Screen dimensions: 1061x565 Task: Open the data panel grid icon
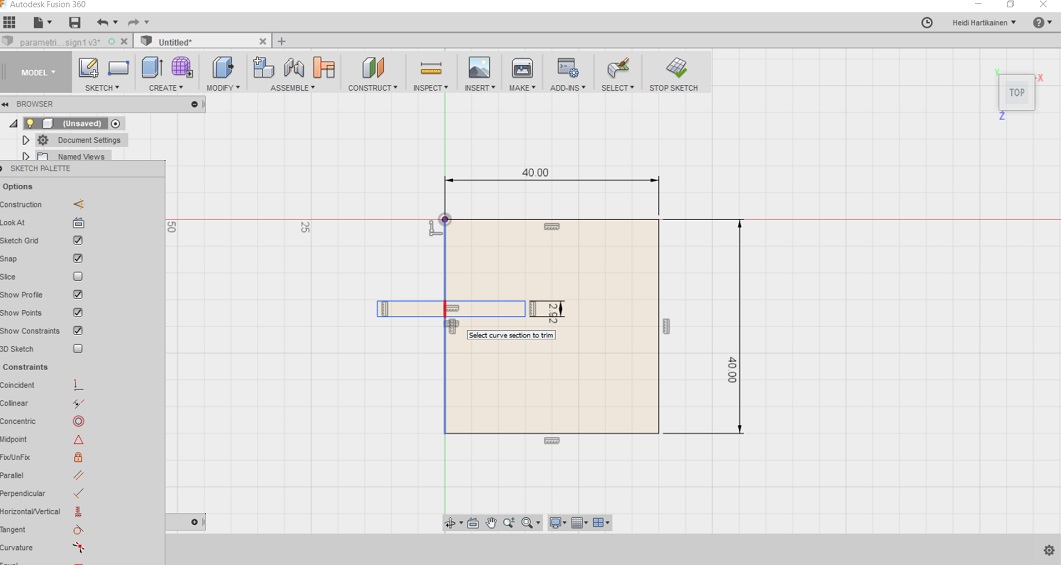pos(9,22)
